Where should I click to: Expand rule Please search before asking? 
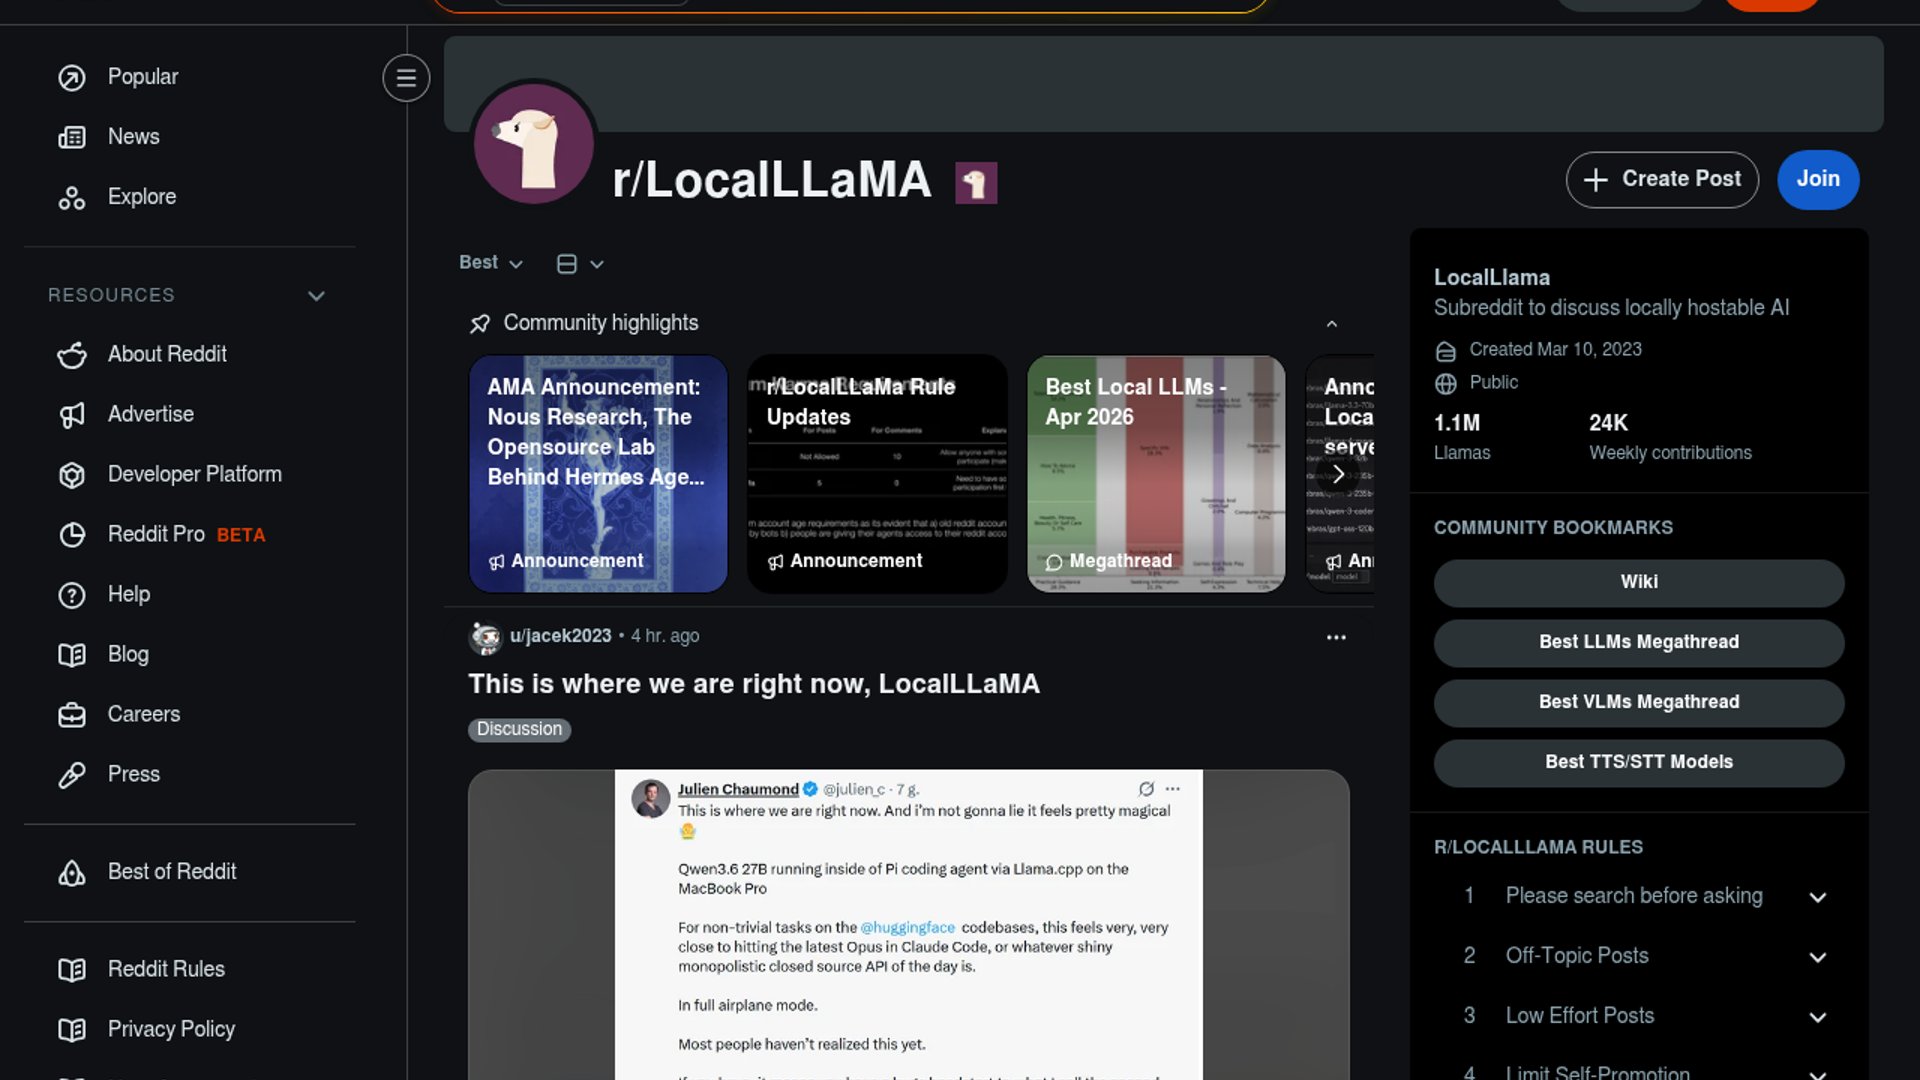(1818, 897)
